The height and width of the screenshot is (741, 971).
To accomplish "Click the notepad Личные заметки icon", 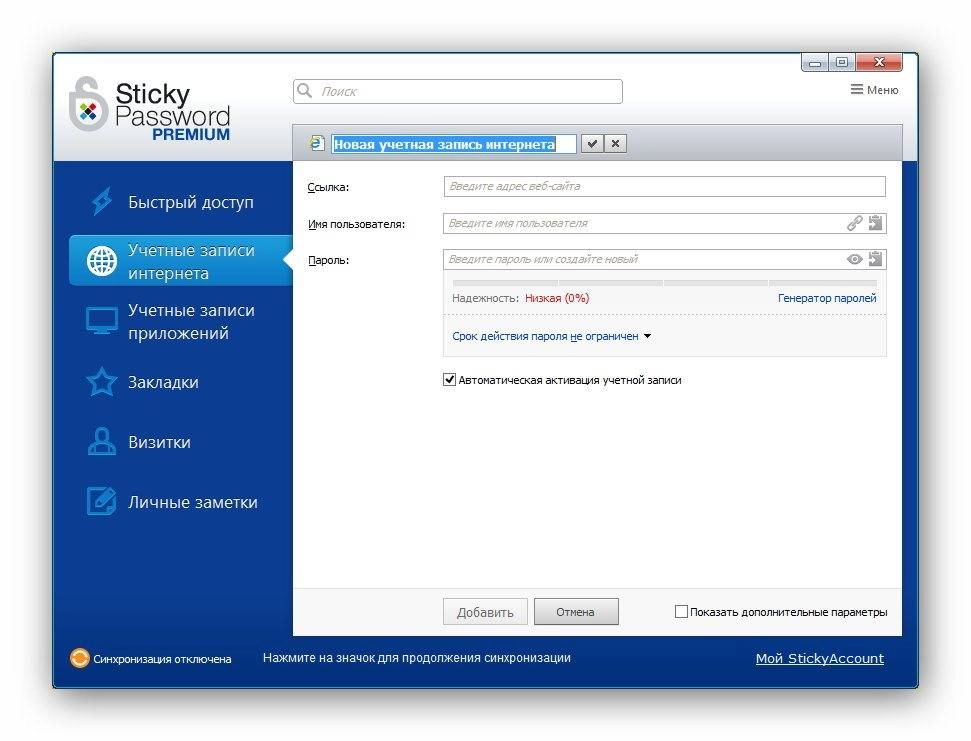I will [102, 501].
